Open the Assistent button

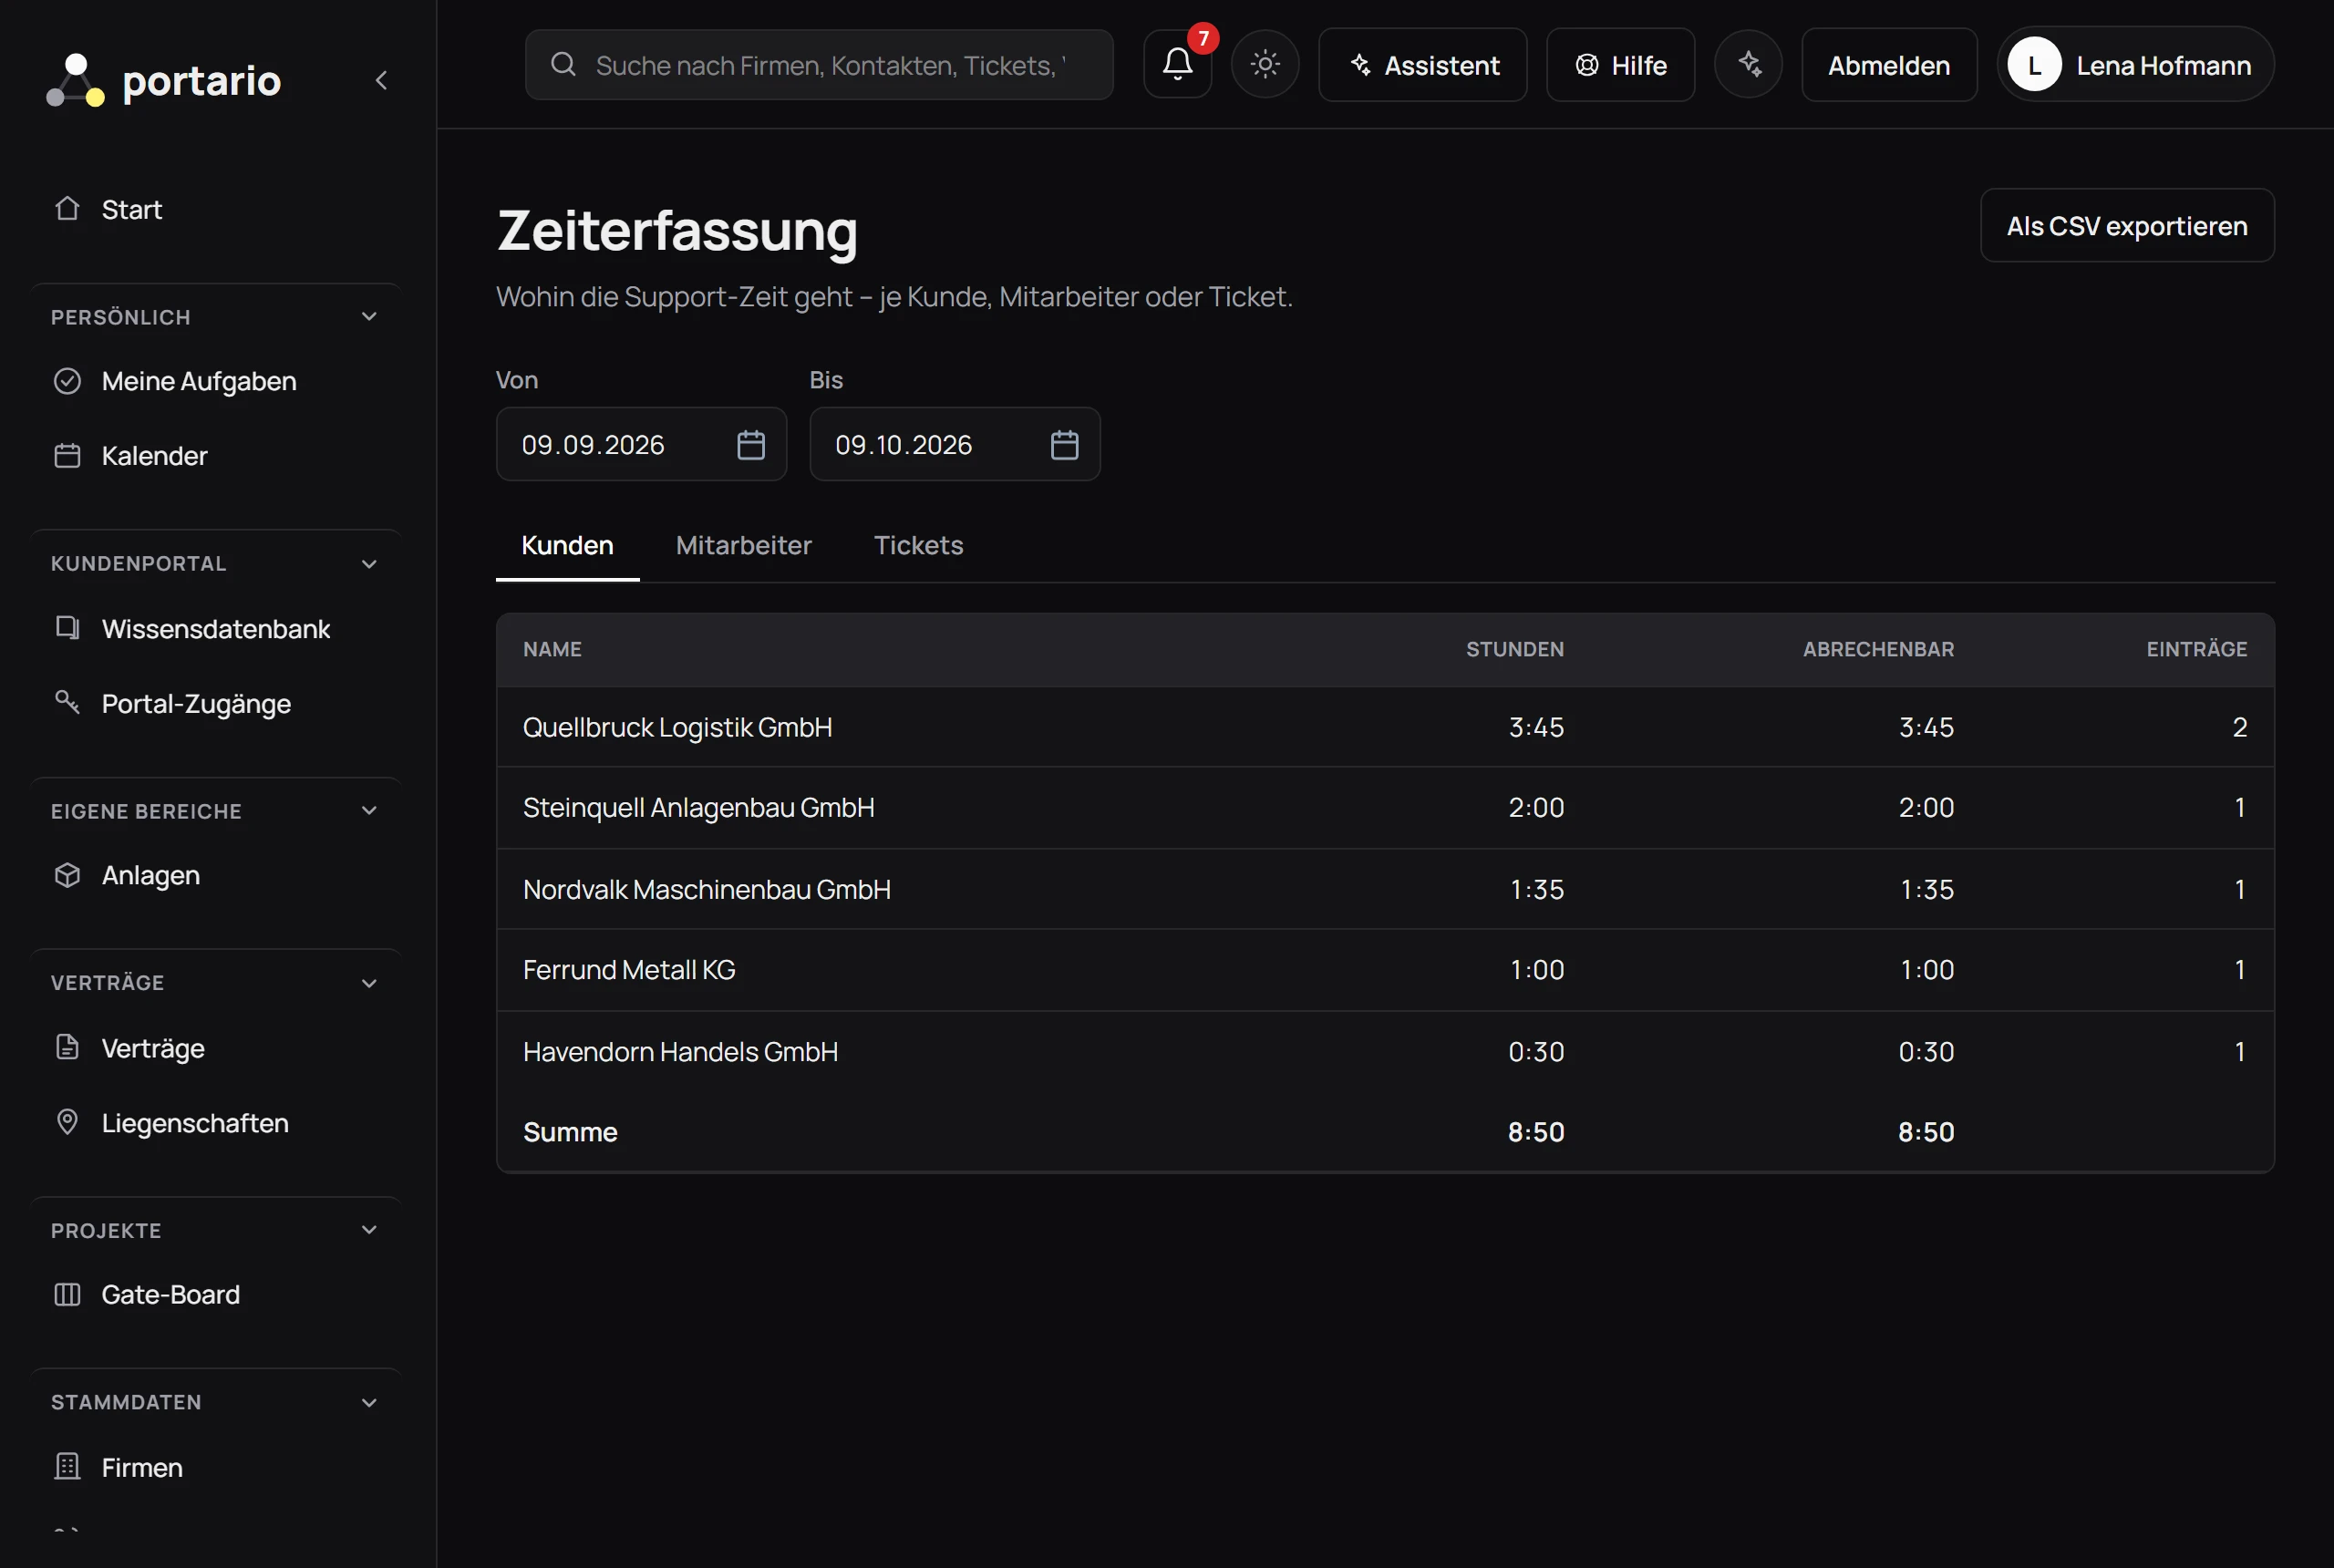(x=1422, y=65)
